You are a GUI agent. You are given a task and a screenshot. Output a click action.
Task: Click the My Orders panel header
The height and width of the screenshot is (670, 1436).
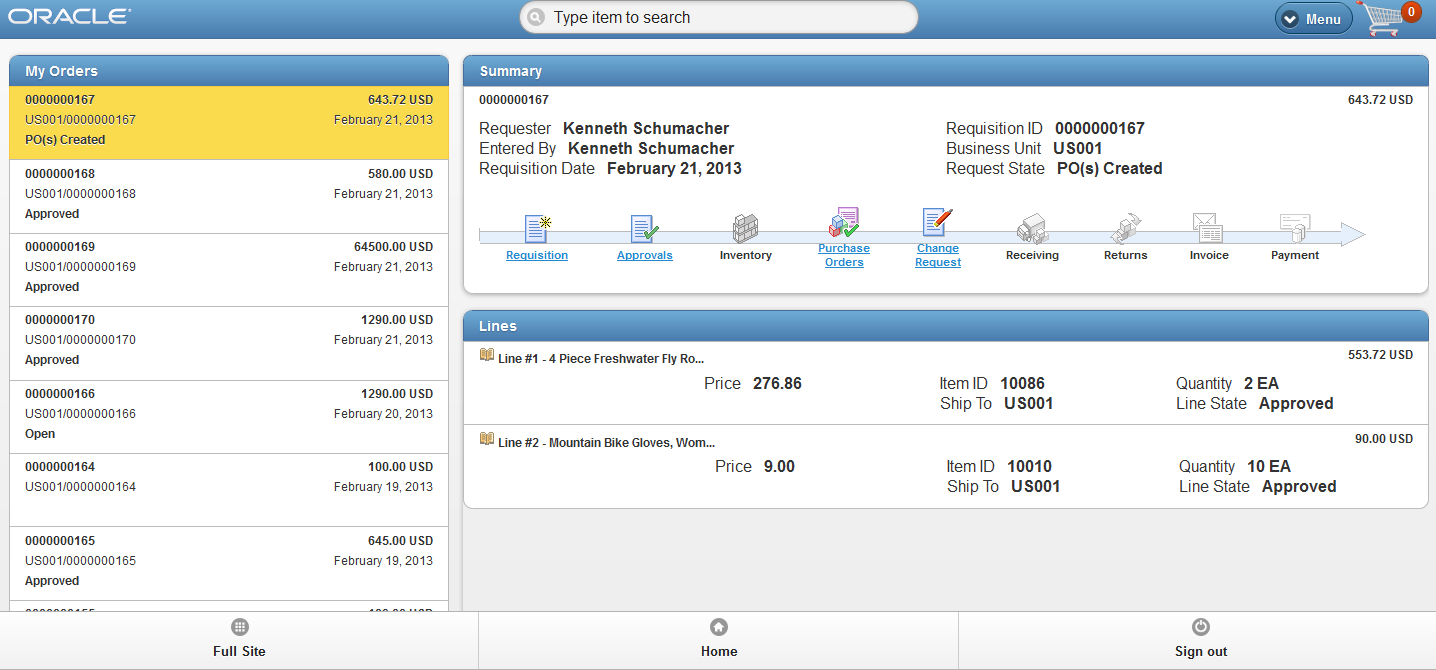tap(229, 71)
